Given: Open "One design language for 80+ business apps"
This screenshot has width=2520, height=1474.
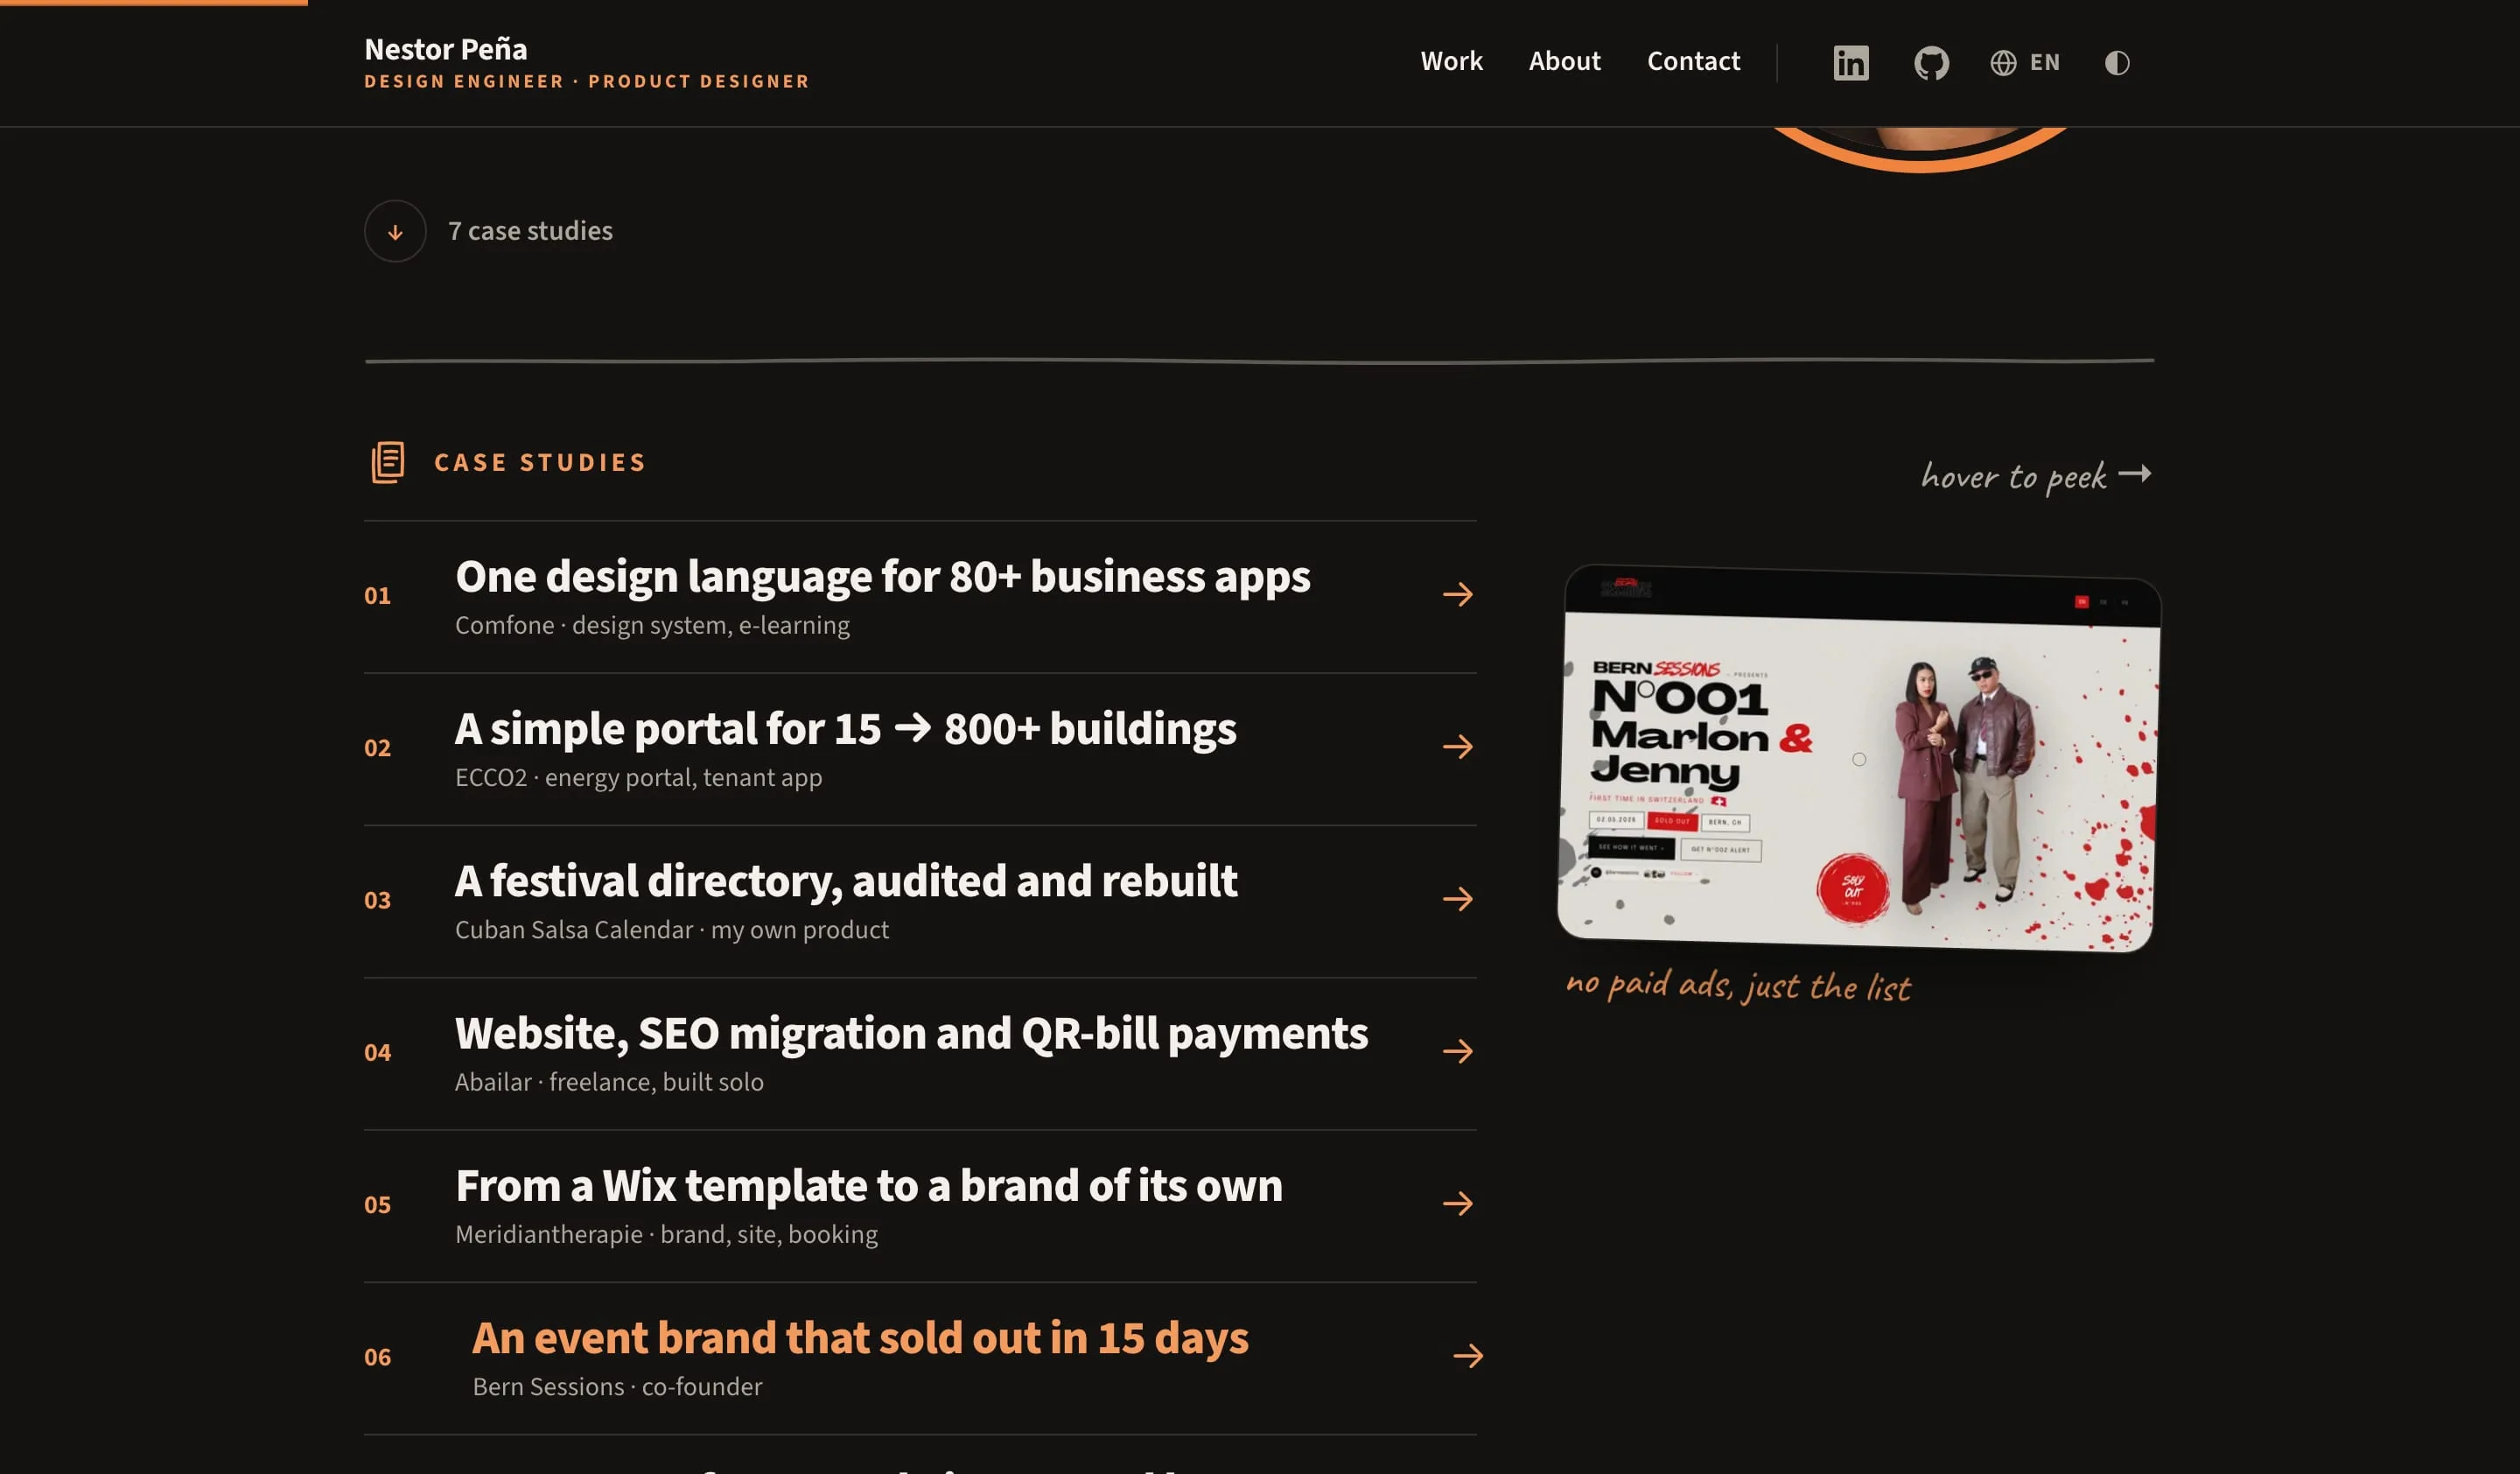Looking at the screenshot, I should click(882, 576).
